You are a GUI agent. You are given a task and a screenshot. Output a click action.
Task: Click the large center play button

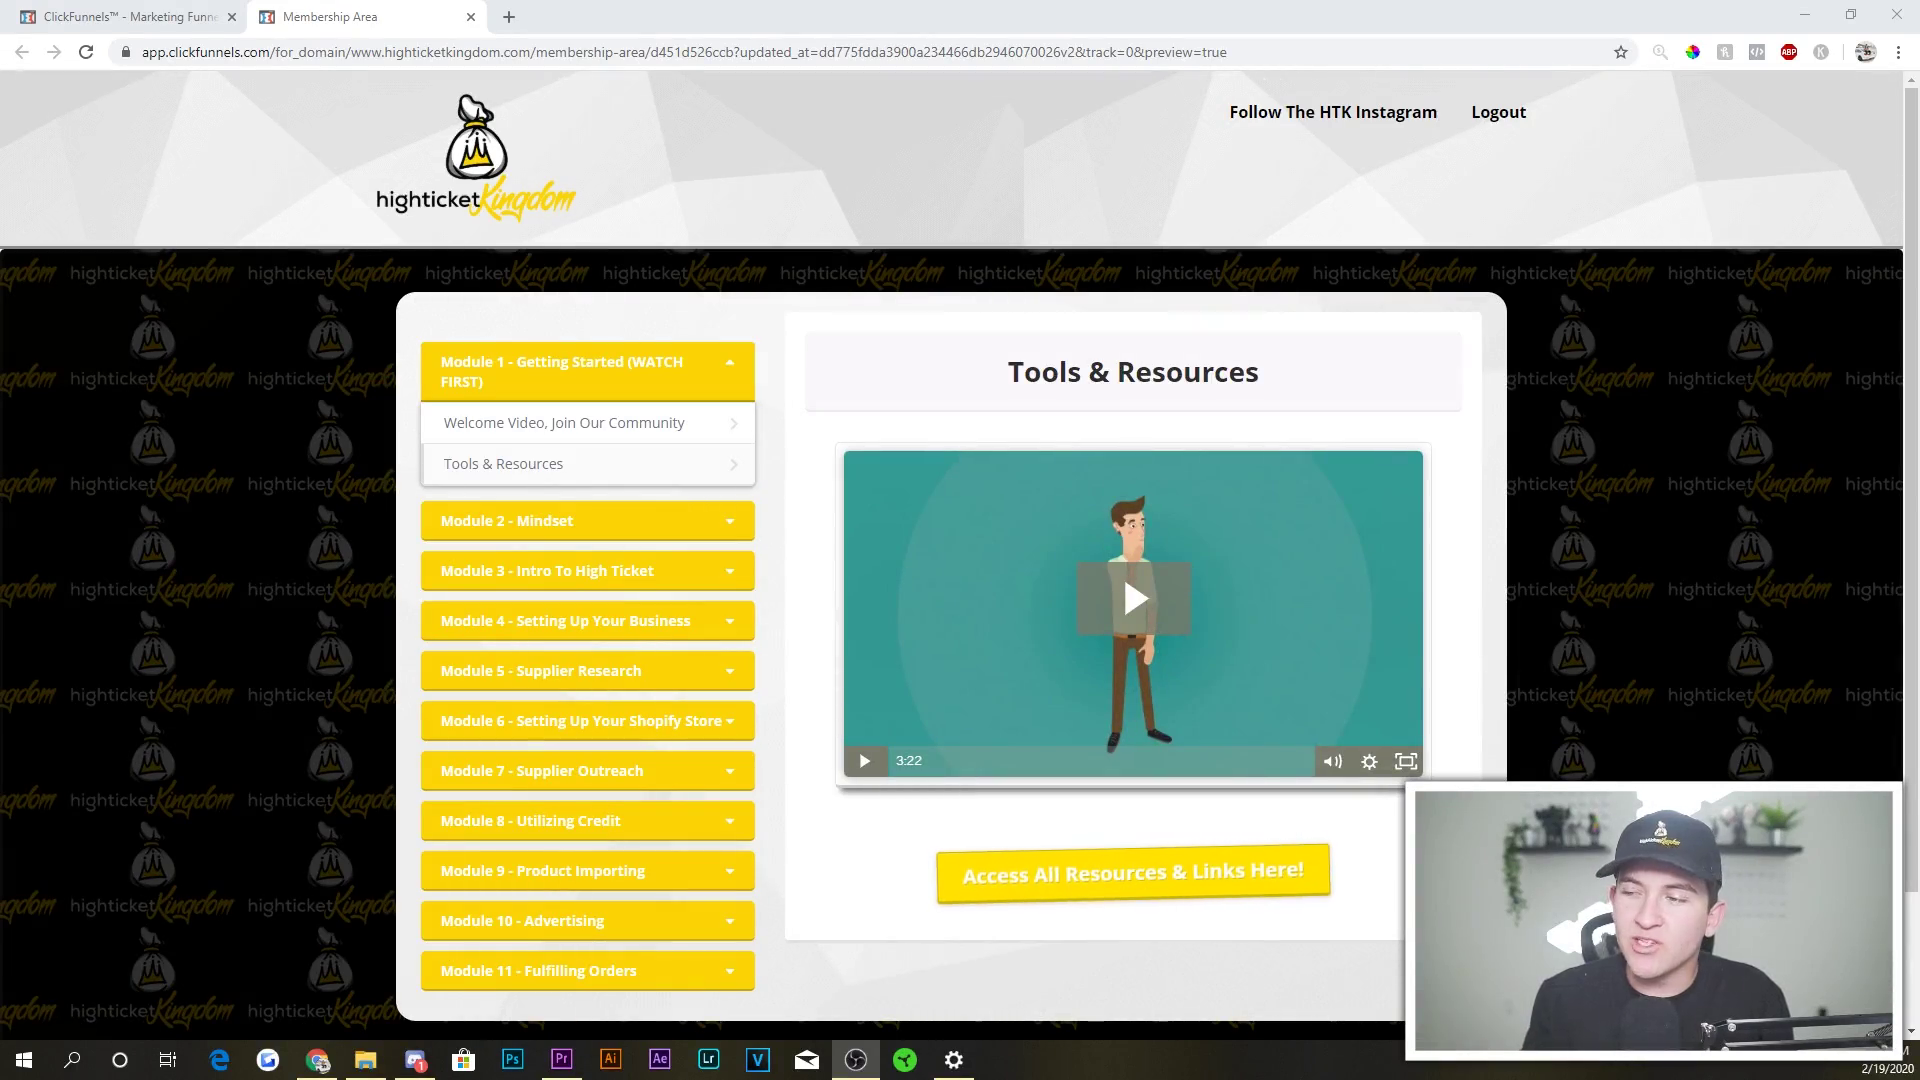click(x=1133, y=598)
